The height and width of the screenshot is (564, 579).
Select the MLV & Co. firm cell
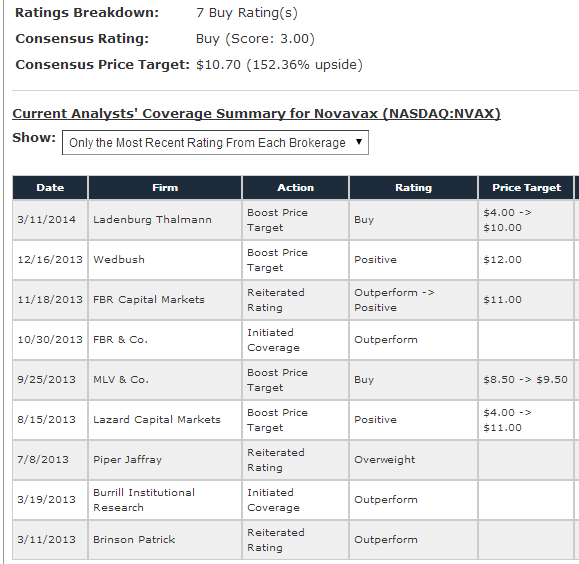pyautogui.click(x=165, y=380)
